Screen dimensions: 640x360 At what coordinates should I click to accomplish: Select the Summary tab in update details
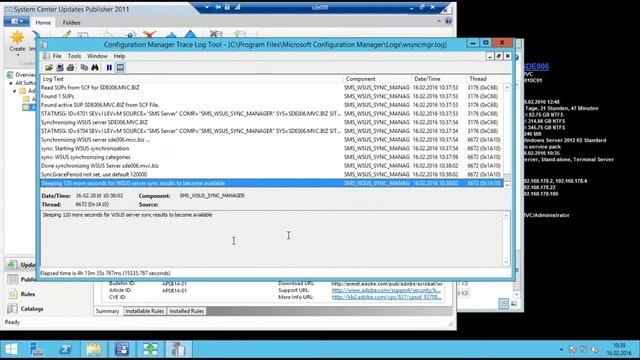point(107,311)
